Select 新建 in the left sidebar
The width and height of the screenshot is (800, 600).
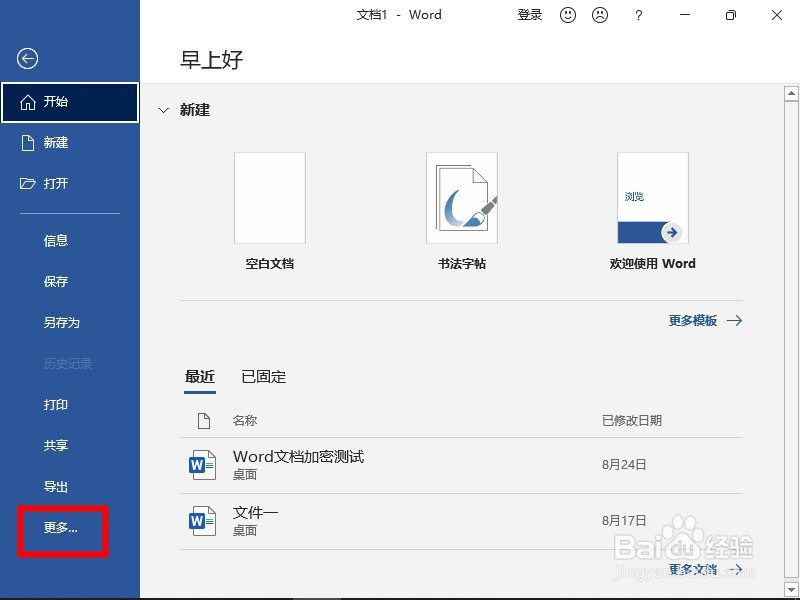point(70,143)
